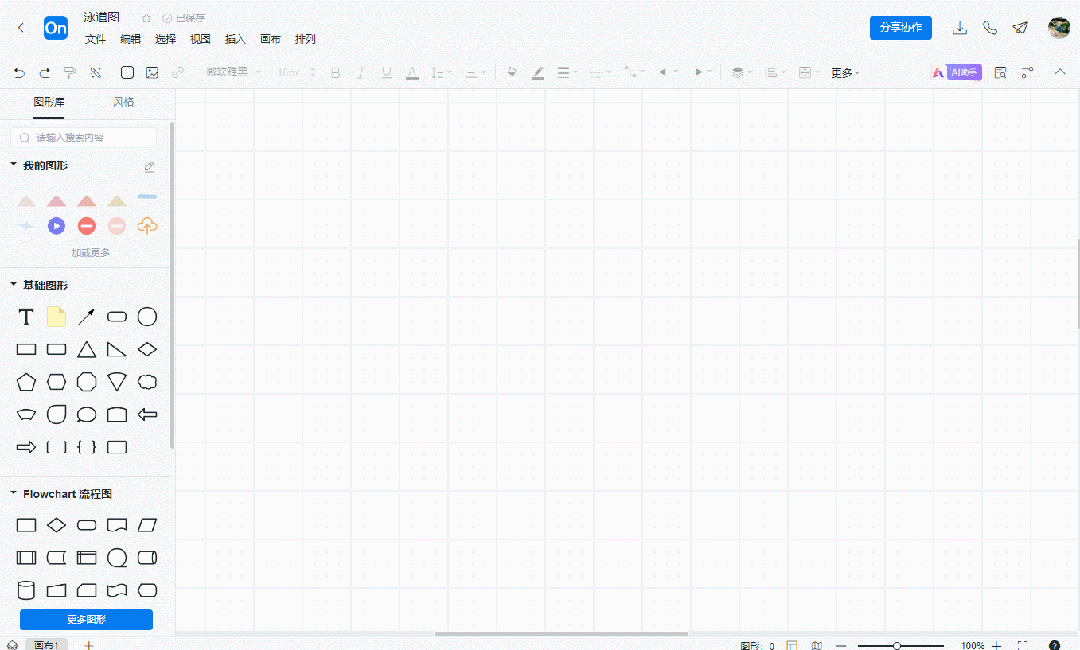The width and height of the screenshot is (1080, 650).
Task: Open the 视图 menu
Action: [200, 39]
